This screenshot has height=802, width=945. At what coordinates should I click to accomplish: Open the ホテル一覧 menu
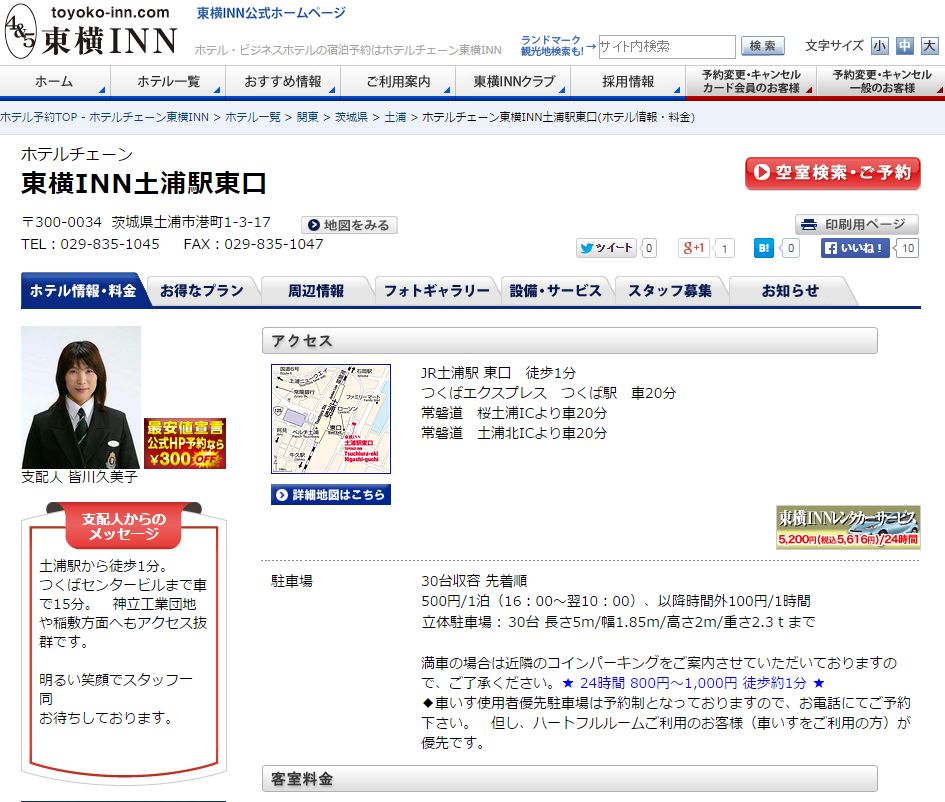click(x=168, y=81)
